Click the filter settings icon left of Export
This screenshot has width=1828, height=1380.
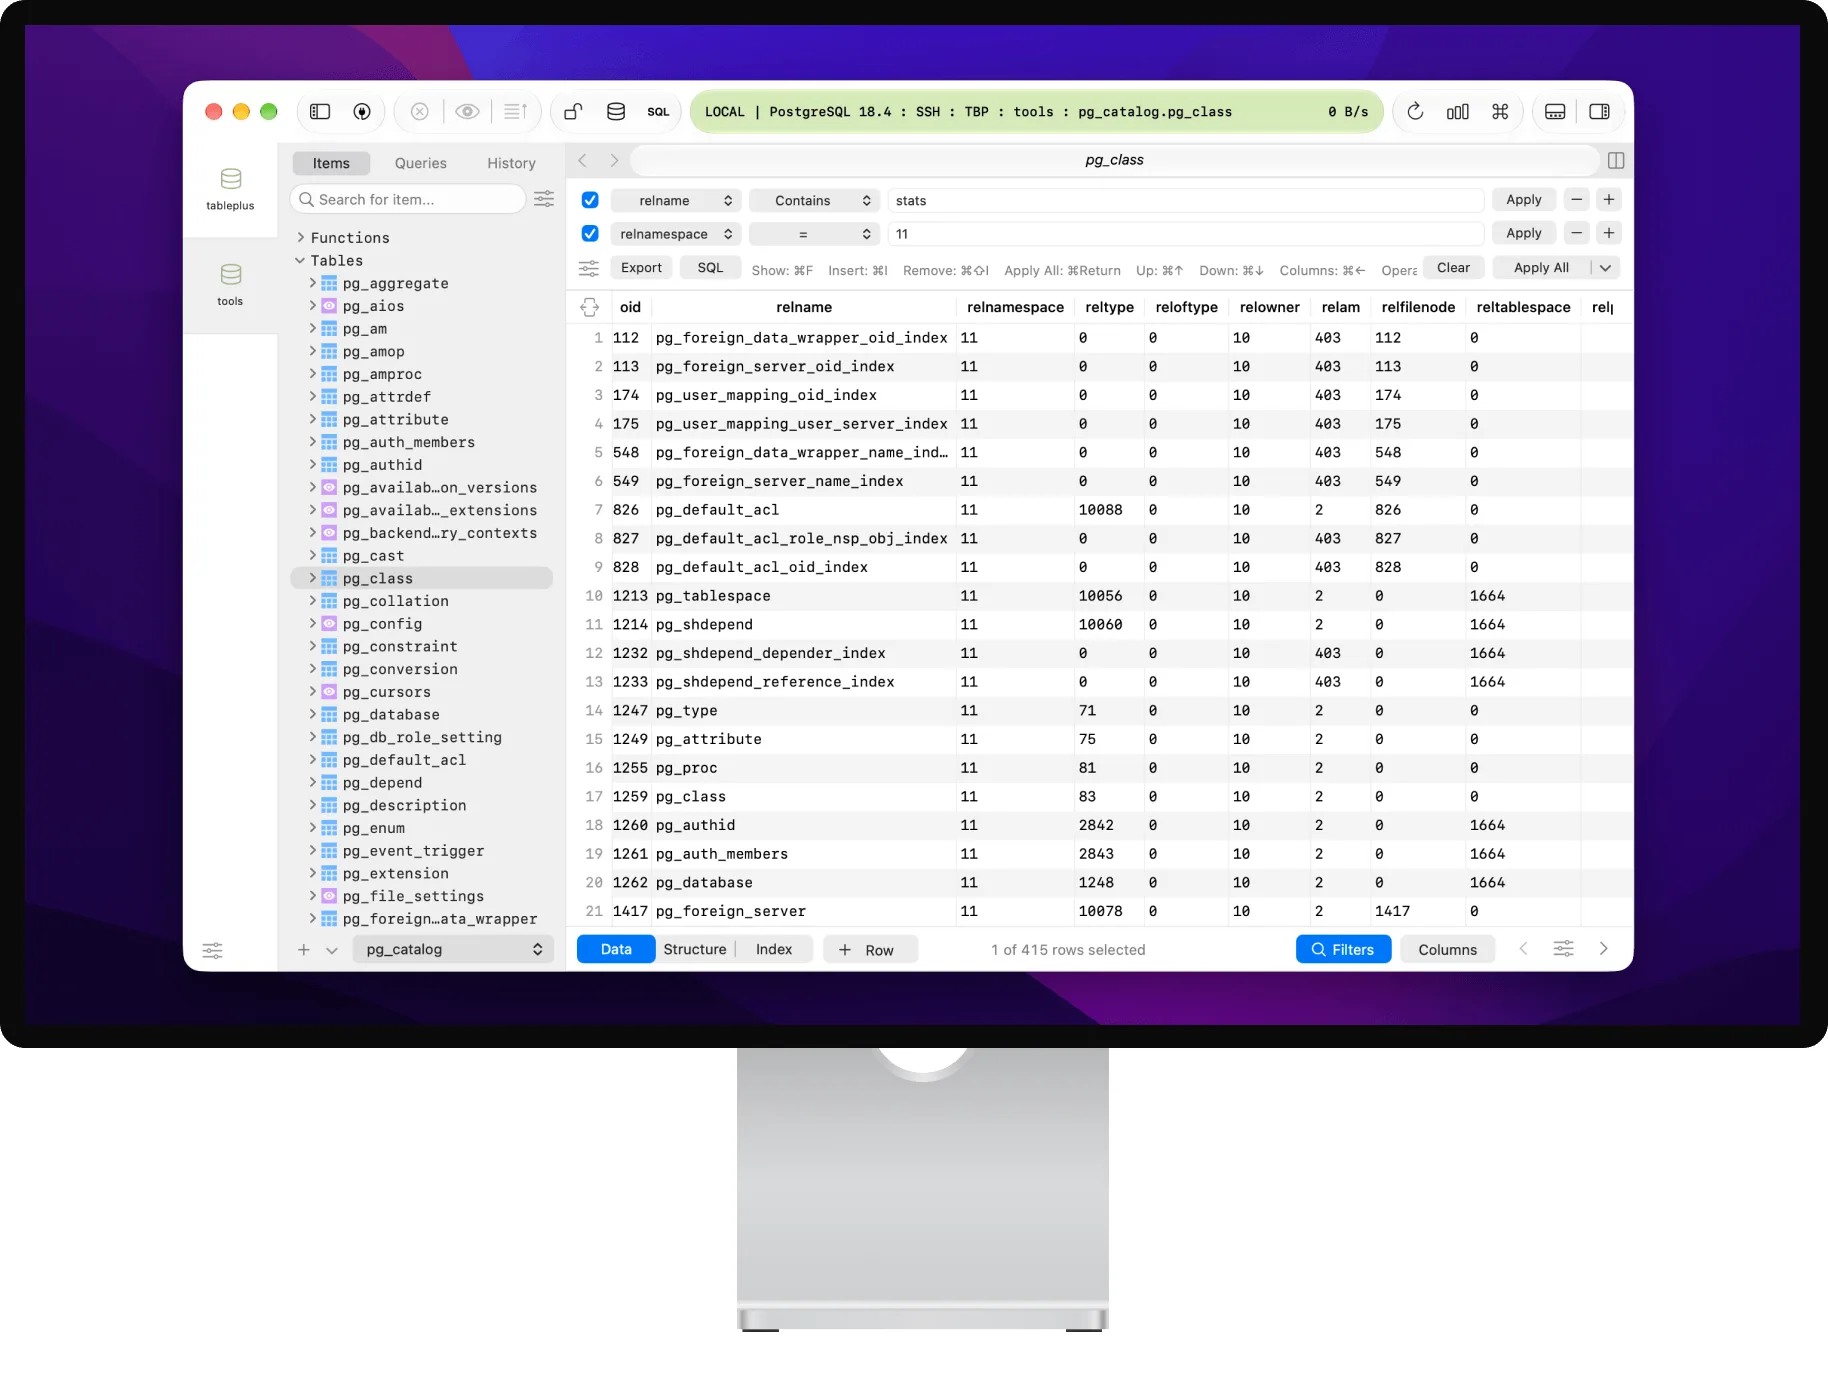pyautogui.click(x=589, y=268)
